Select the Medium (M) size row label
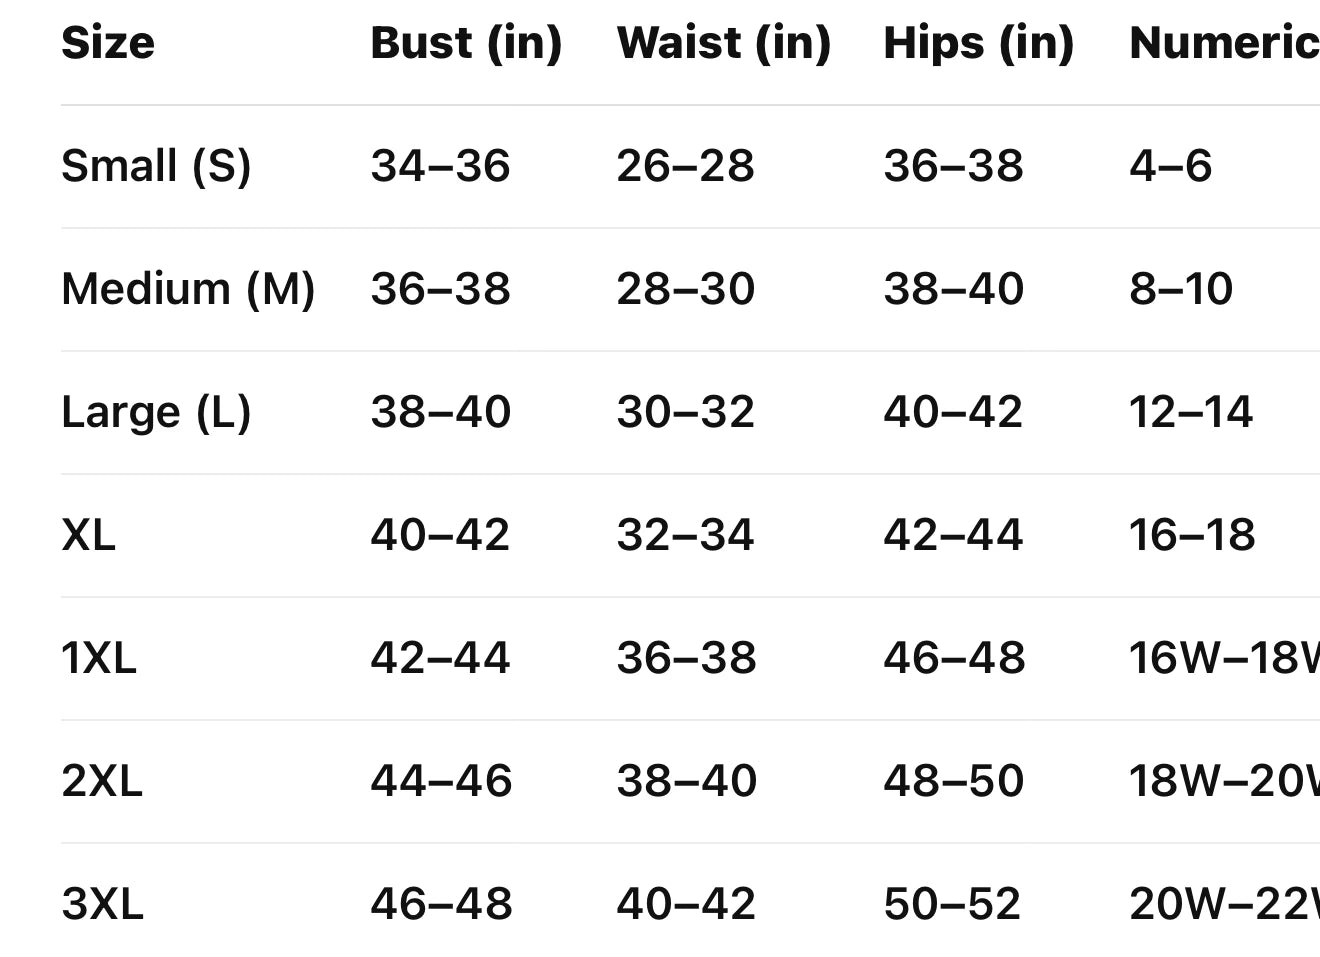This screenshot has height=957, width=1320. [x=188, y=289]
